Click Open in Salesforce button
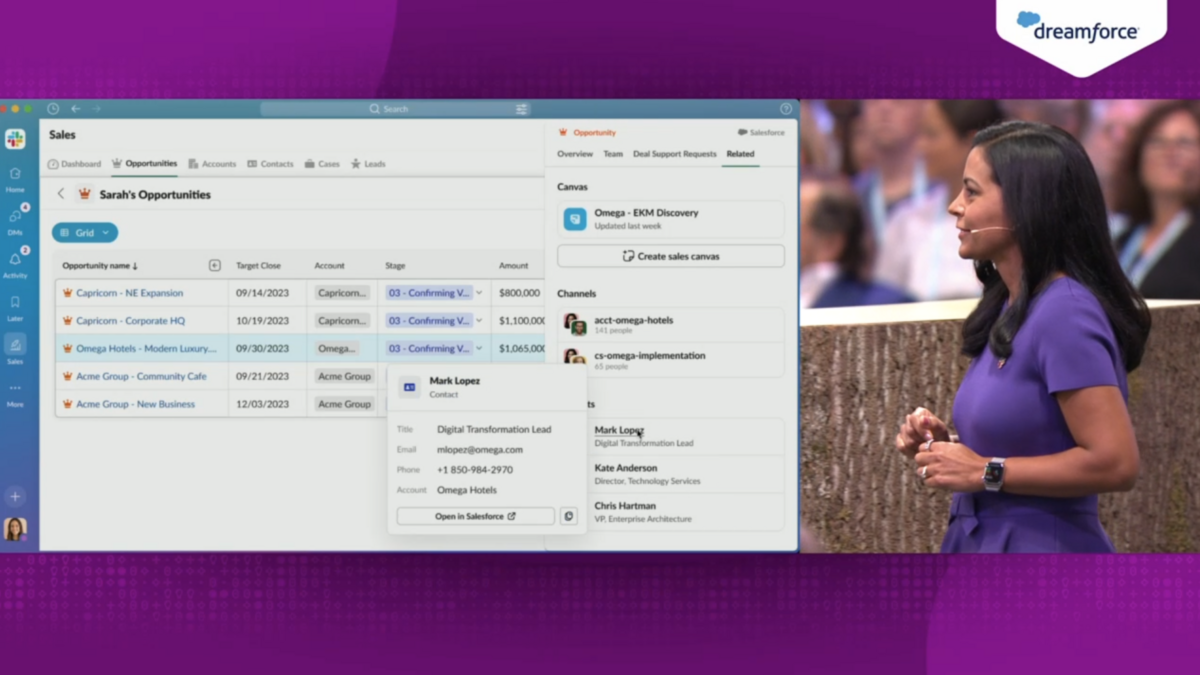Viewport: 1200px width, 675px height. [476, 517]
